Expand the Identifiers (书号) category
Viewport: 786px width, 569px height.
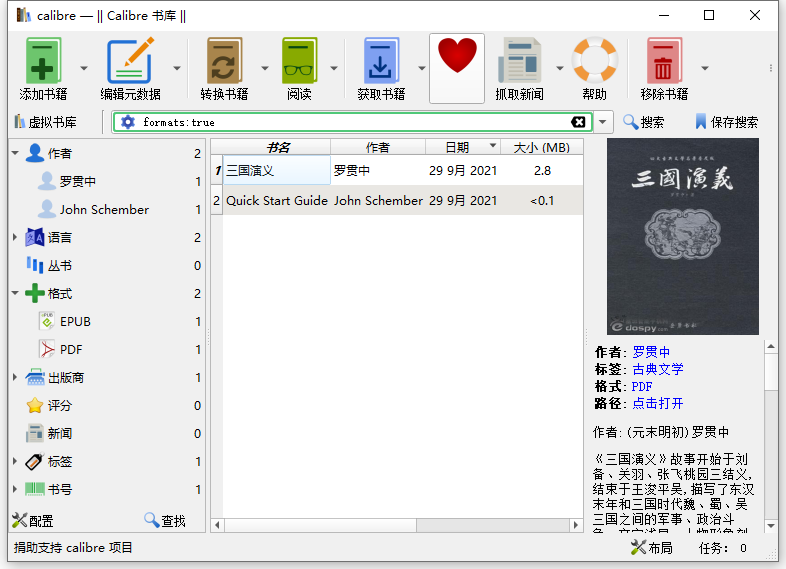point(16,489)
